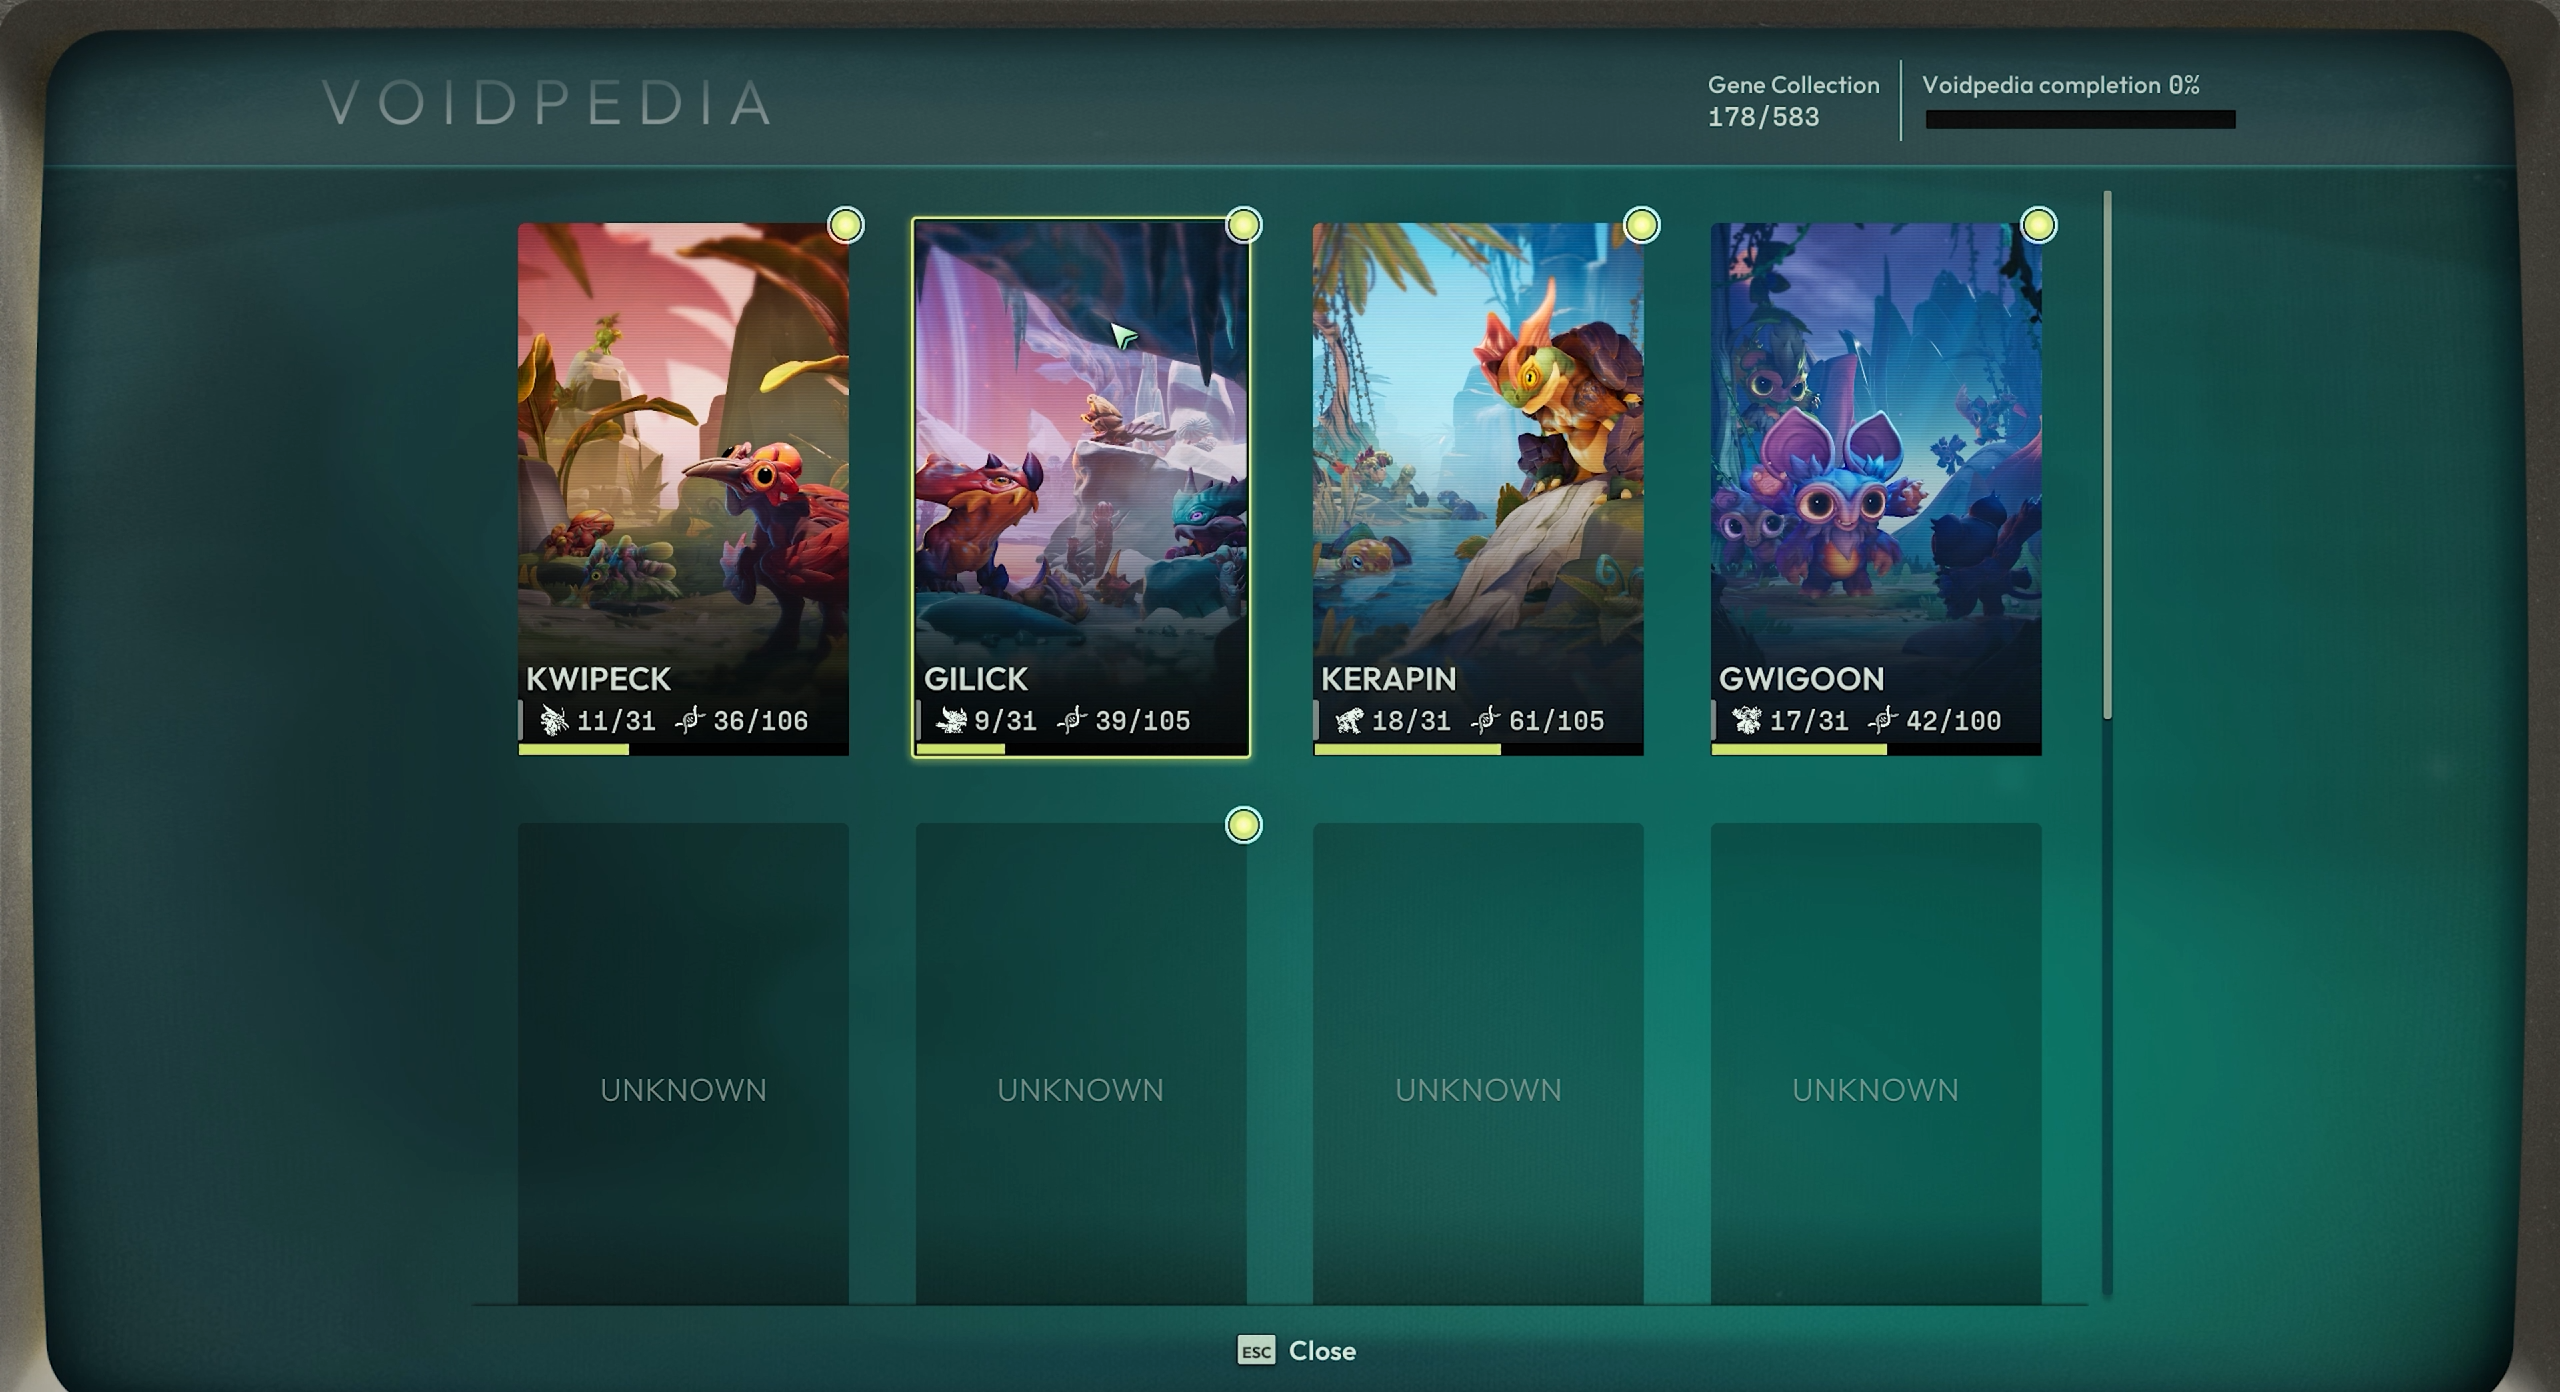Image resolution: width=2560 pixels, height=1392 pixels.
Task: Click the notification dot on Gwigoon card
Action: coord(2038,225)
